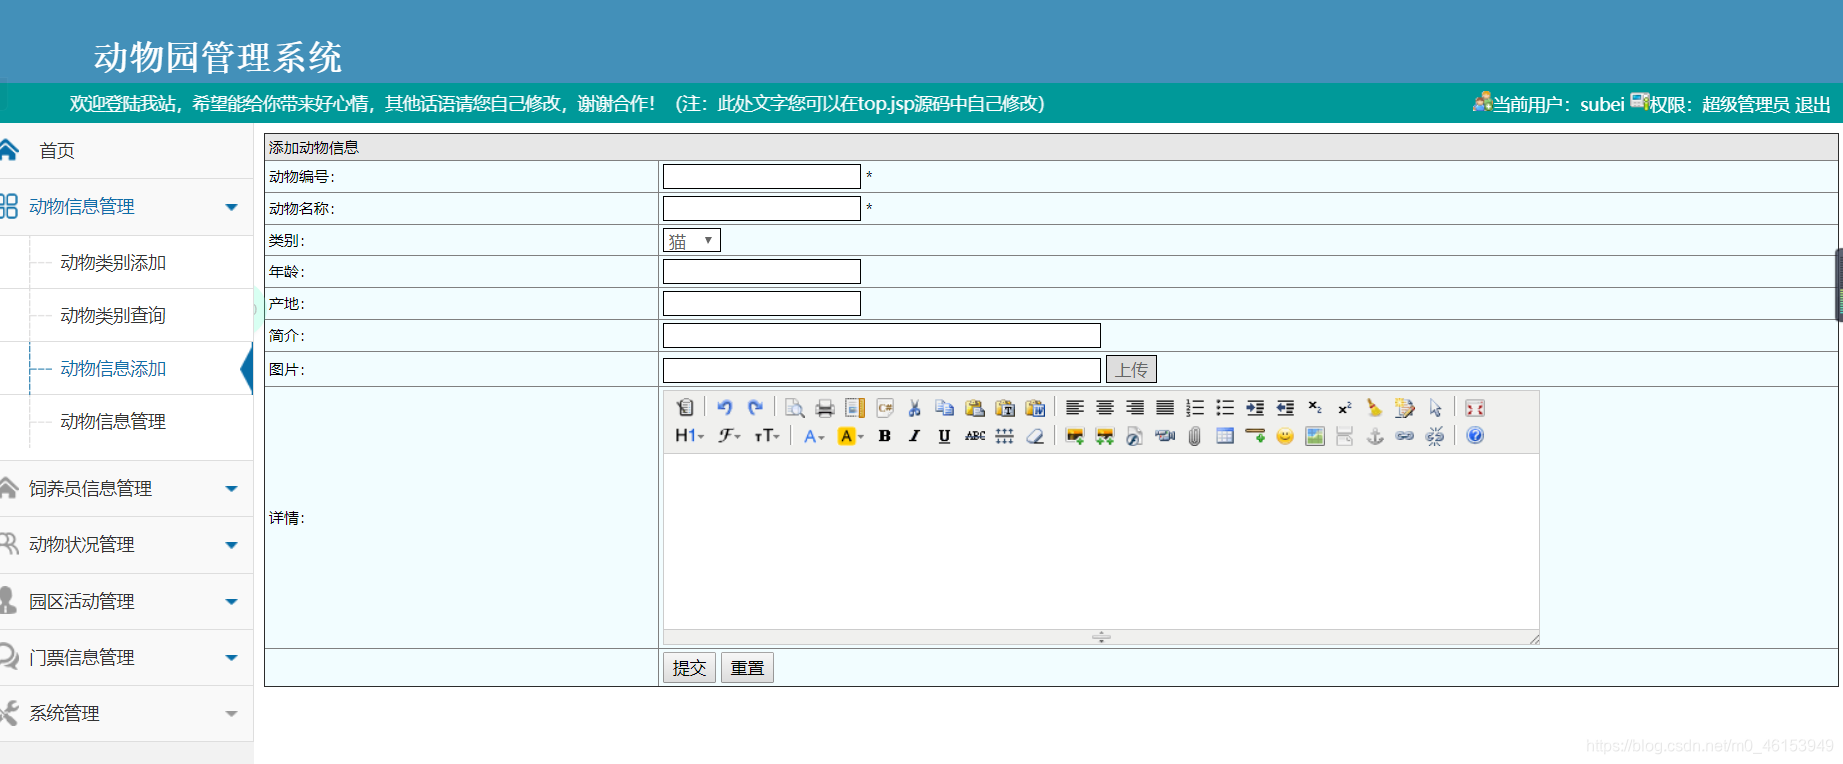
Task: Decrease indent in editor
Action: pos(1285,408)
